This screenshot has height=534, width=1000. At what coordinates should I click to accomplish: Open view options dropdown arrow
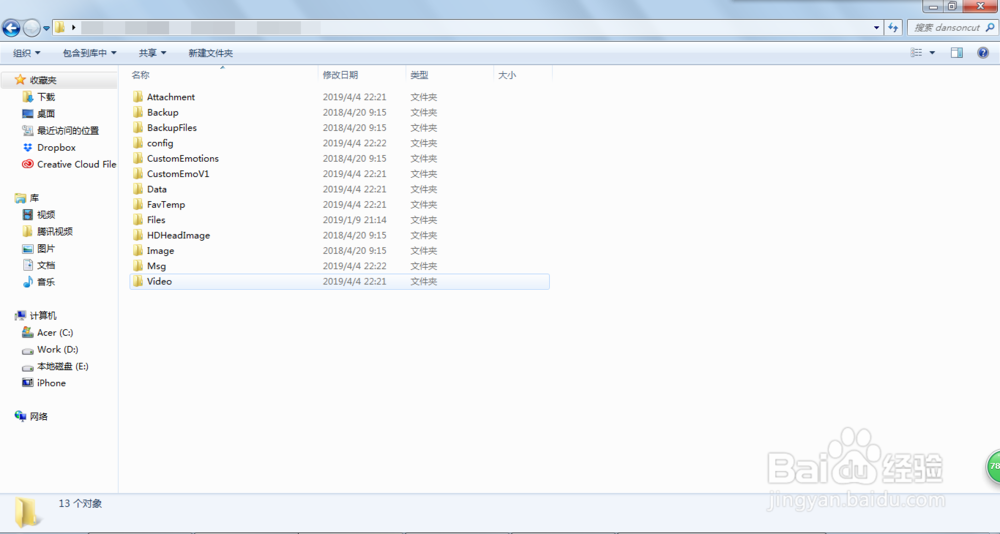932,53
